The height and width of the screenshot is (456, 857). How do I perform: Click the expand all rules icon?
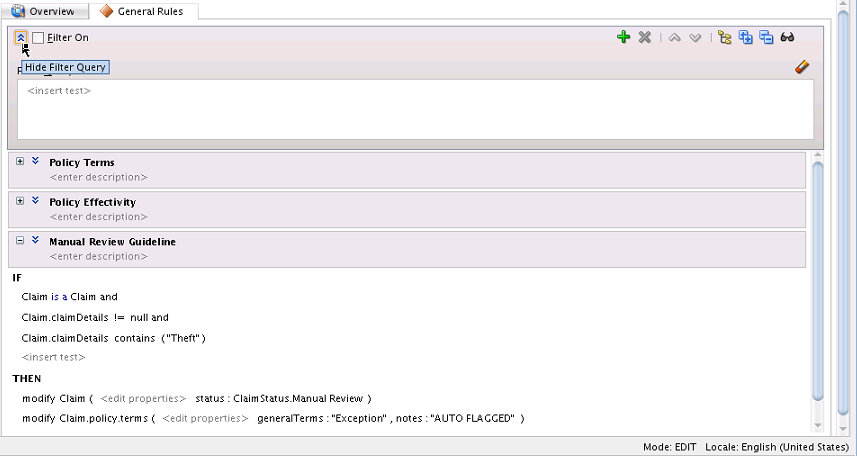(746, 37)
